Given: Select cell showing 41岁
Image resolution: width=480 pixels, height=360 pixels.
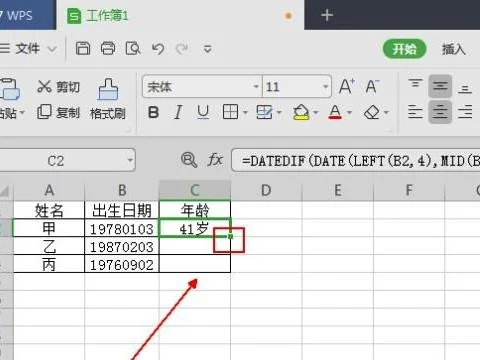Looking at the screenshot, I should [195, 228].
